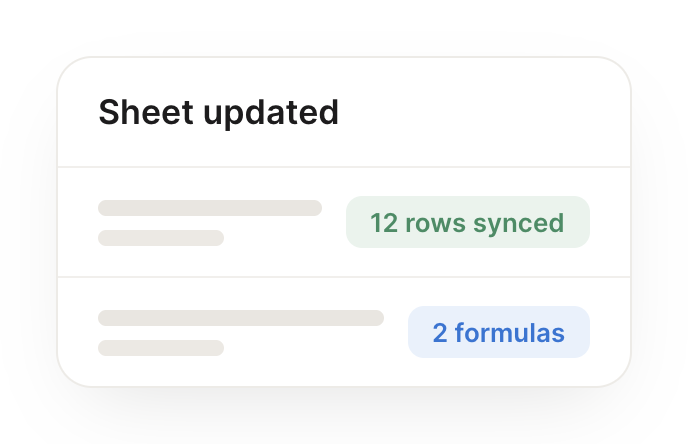Click the word "formulas" in the blue badge
The height and width of the screenshot is (444, 688).
(510, 332)
